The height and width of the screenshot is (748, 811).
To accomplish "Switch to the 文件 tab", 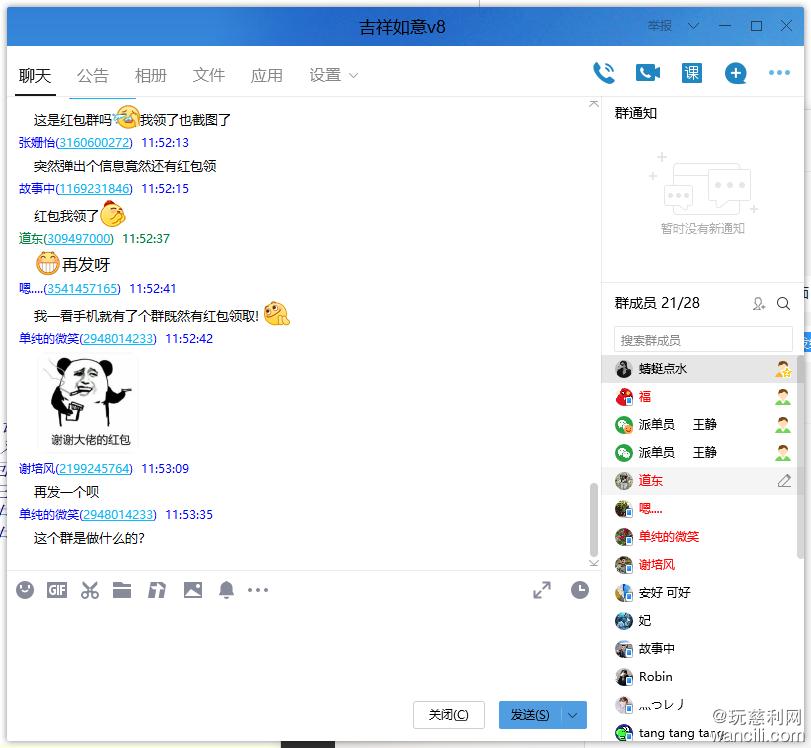I will click(208, 74).
